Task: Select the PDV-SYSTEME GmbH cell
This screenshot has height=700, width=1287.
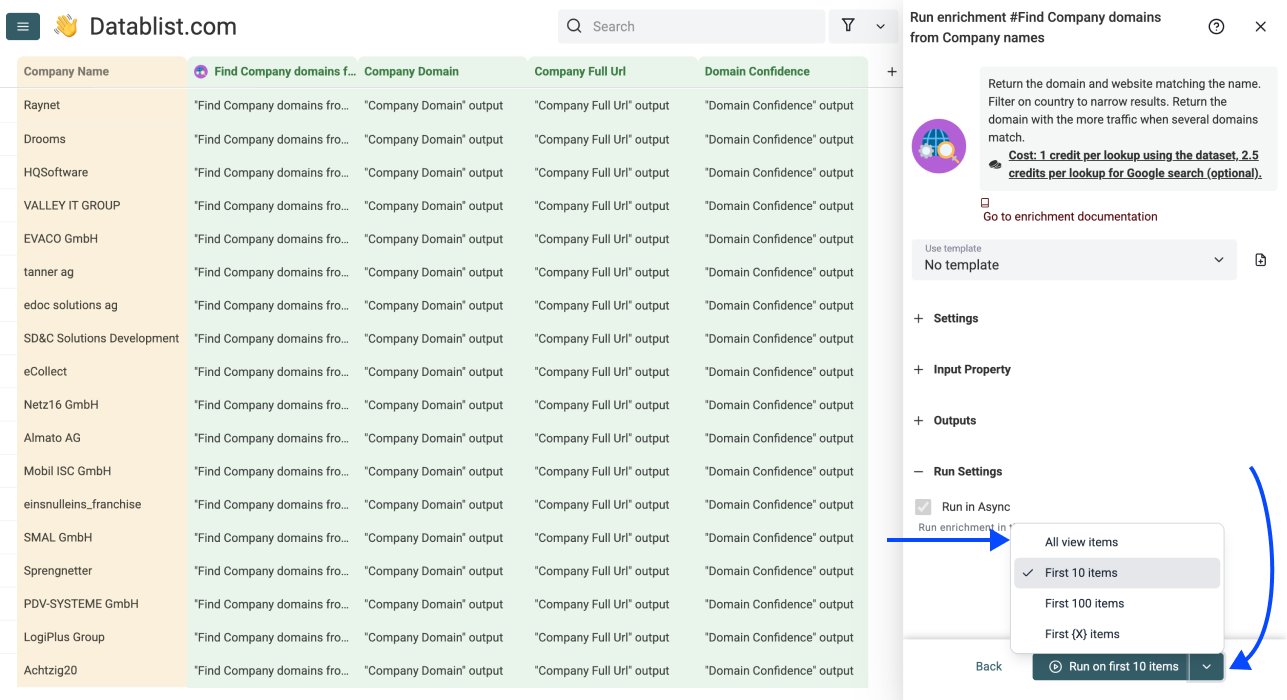Action: pyautogui.click(x=101, y=603)
